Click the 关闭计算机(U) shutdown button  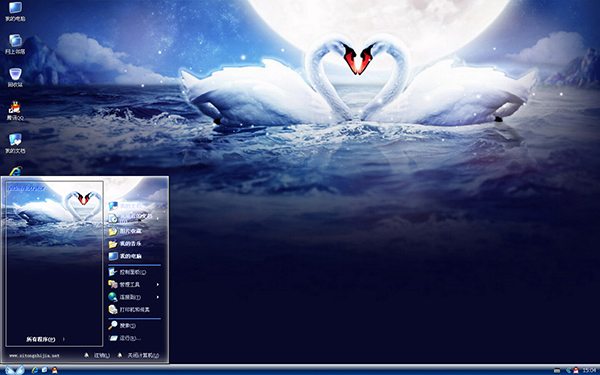(x=138, y=355)
